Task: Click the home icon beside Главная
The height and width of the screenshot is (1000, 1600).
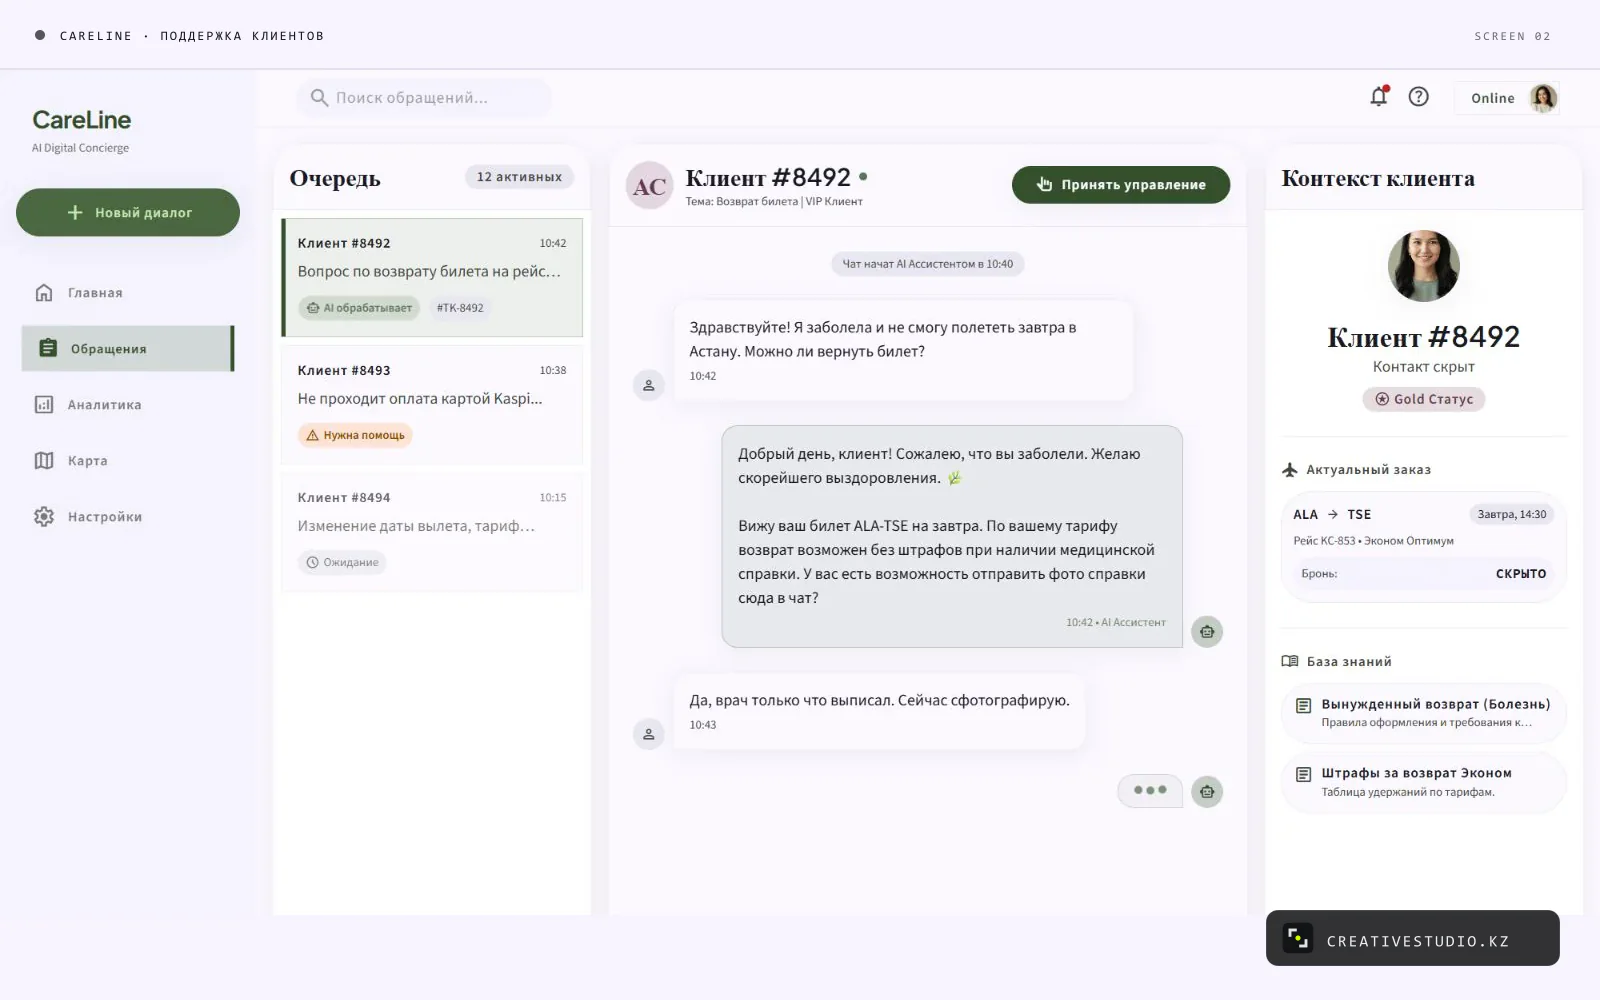Action: [x=44, y=292]
